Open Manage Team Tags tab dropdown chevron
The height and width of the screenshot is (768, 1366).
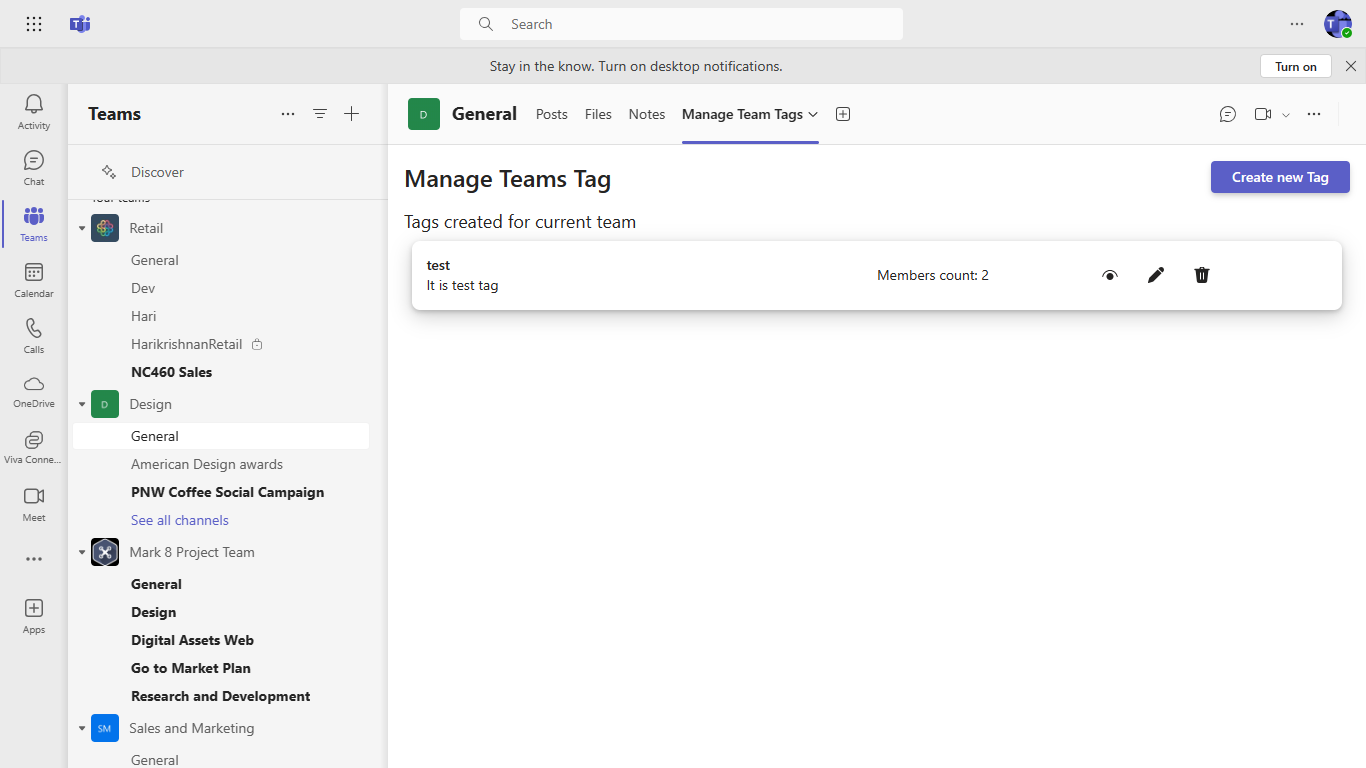(x=813, y=114)
